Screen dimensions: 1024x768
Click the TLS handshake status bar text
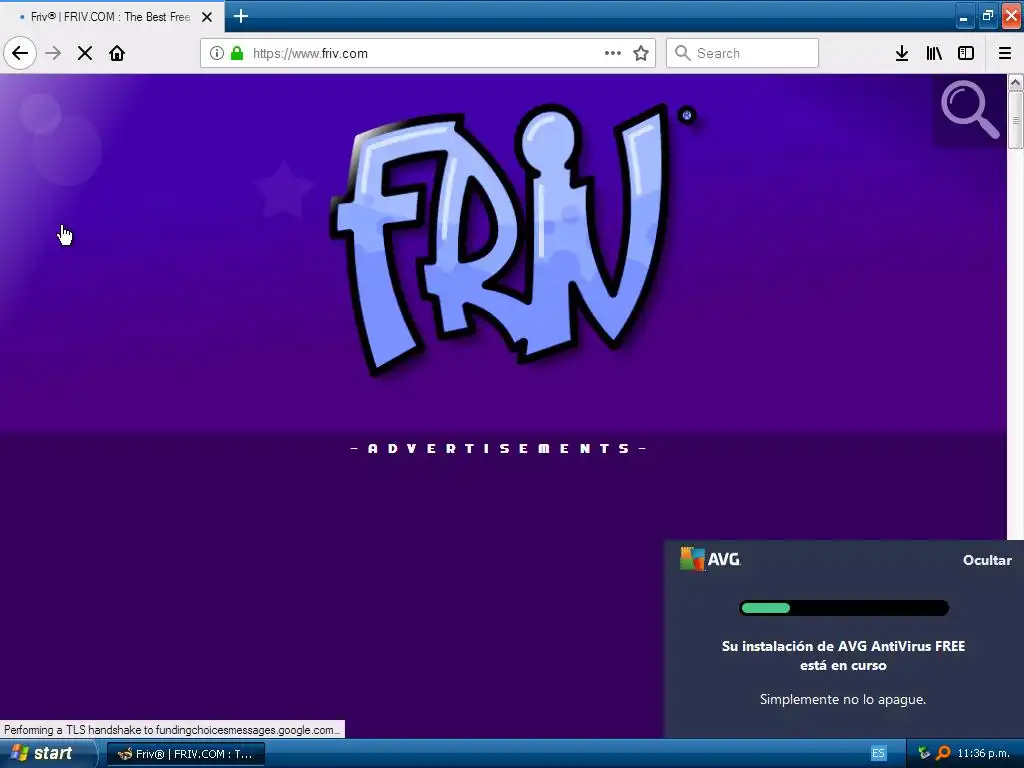point(172,729)
